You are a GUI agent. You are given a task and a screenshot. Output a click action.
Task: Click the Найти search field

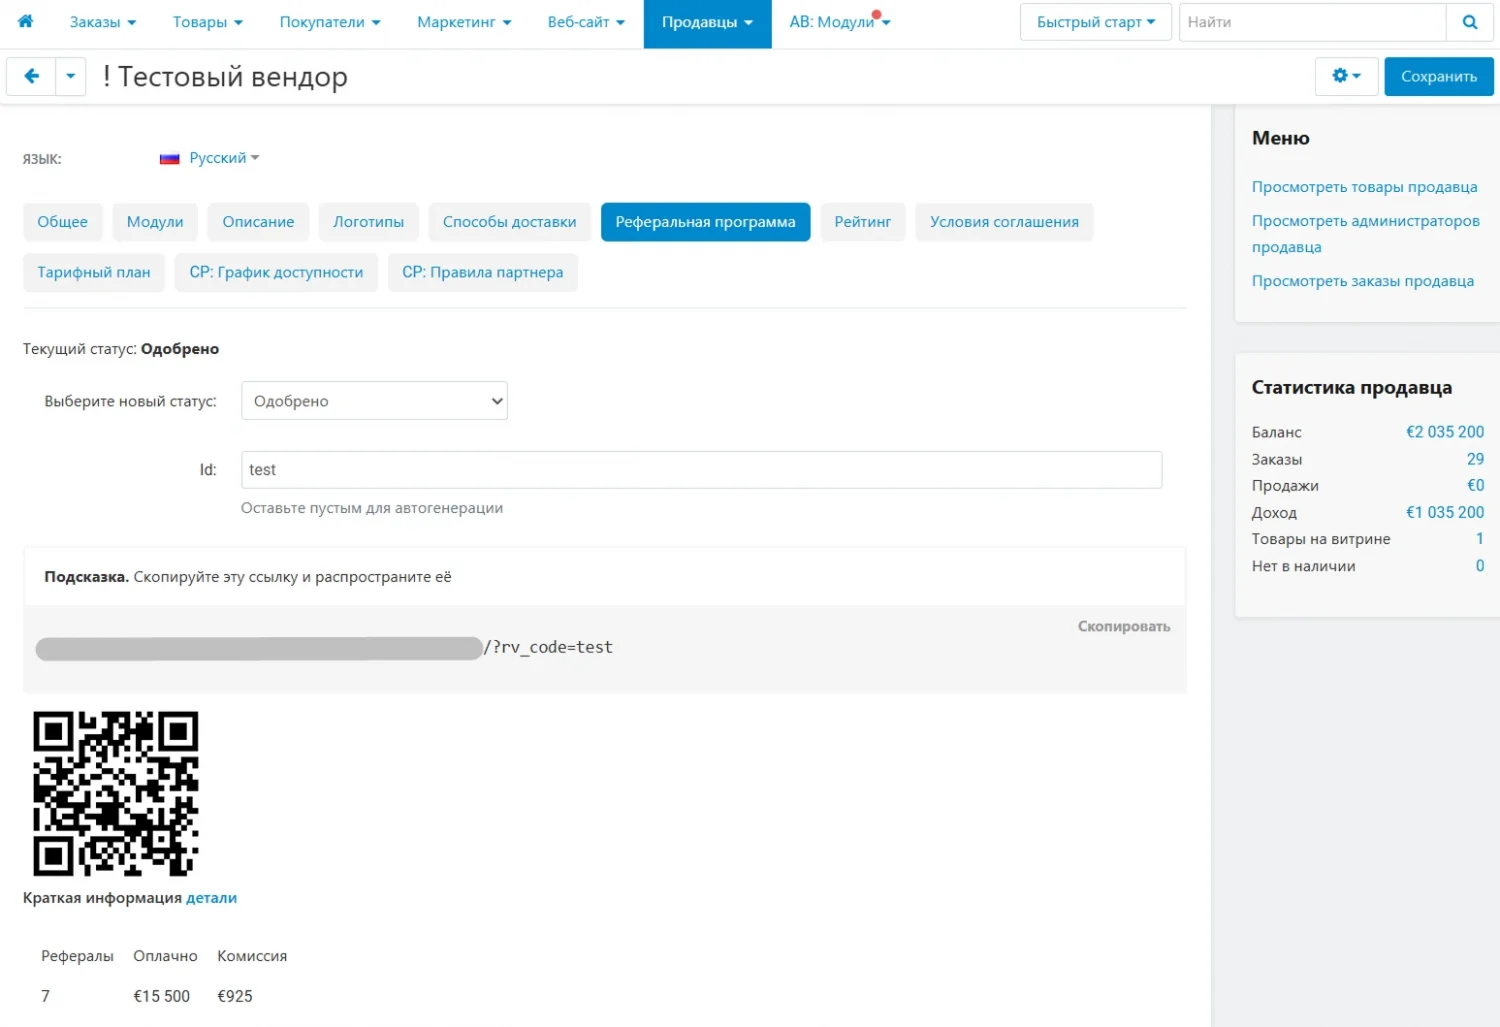tap(1312, 22)
